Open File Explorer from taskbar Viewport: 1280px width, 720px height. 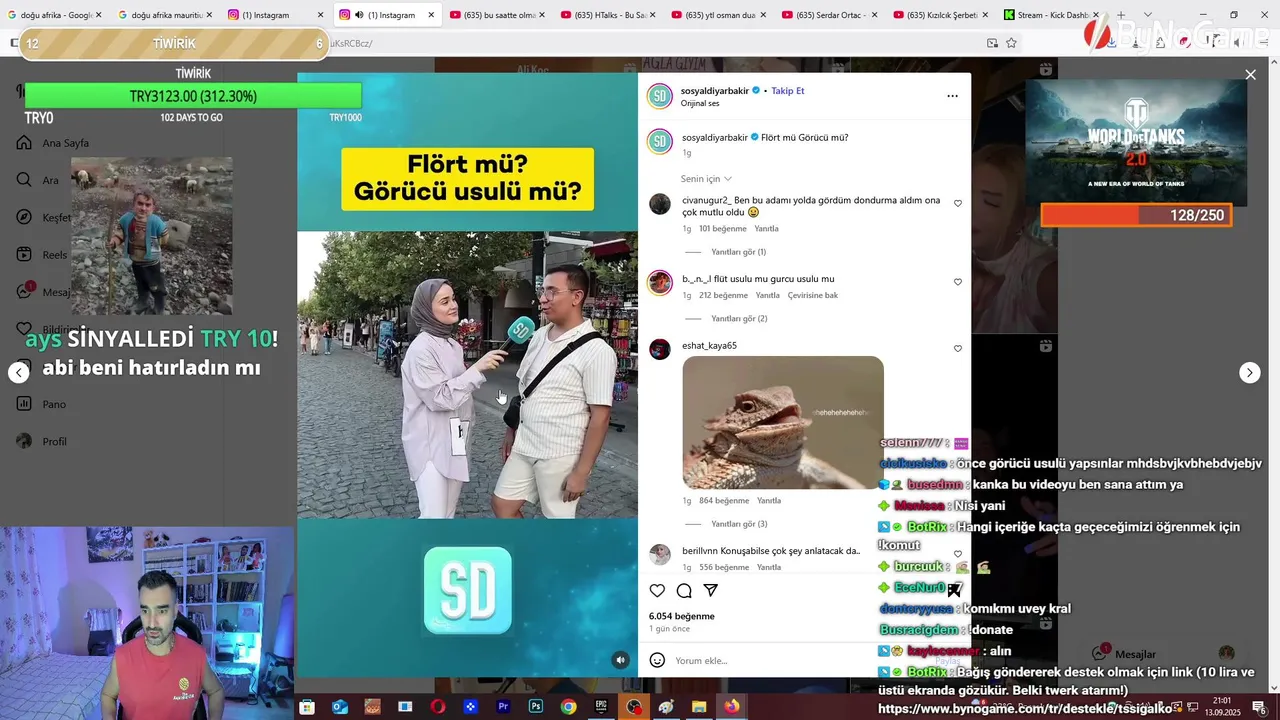[699, 707]
